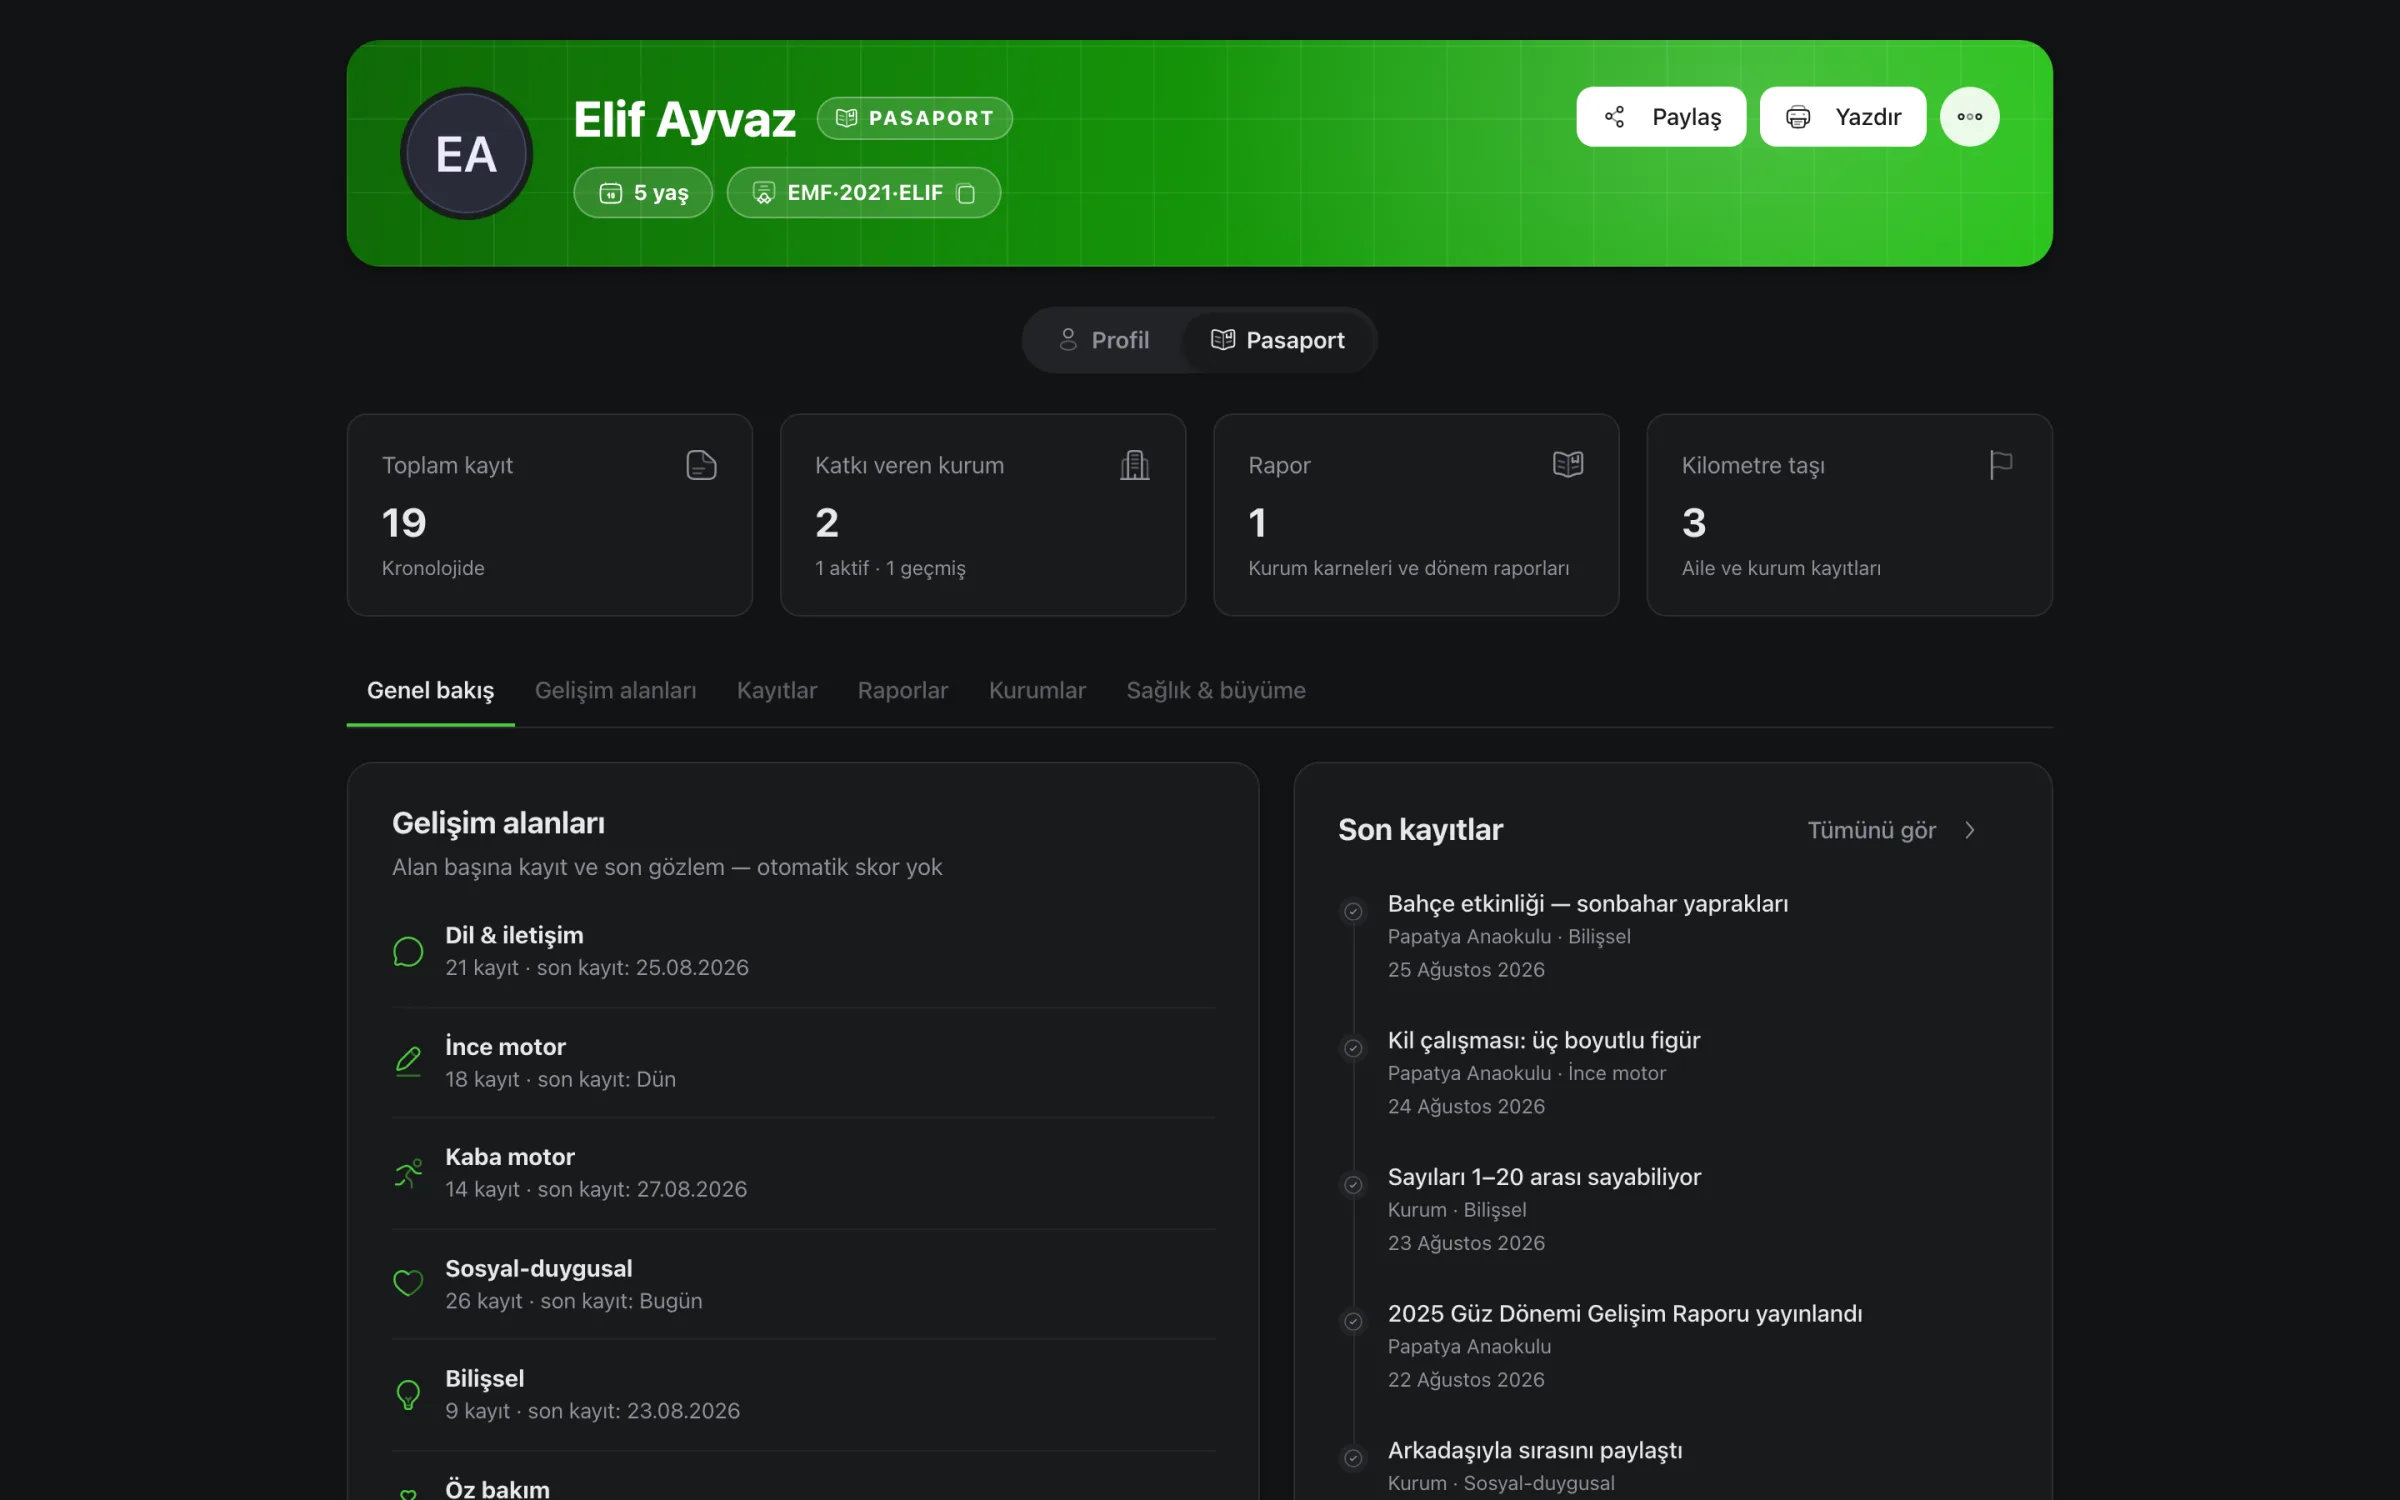This screenshot has height=1500, width=2400.
Task: Click the book icon in Rapor card
Action: [1567, 464]
